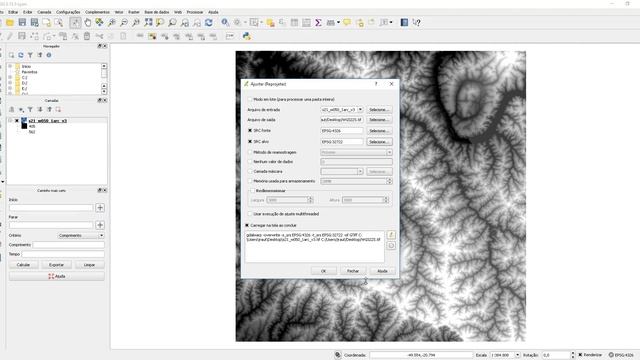The width and height of the screenshot is (640, 360).
Task: Select the Pan Map hand tool
Action: point(87,22)
